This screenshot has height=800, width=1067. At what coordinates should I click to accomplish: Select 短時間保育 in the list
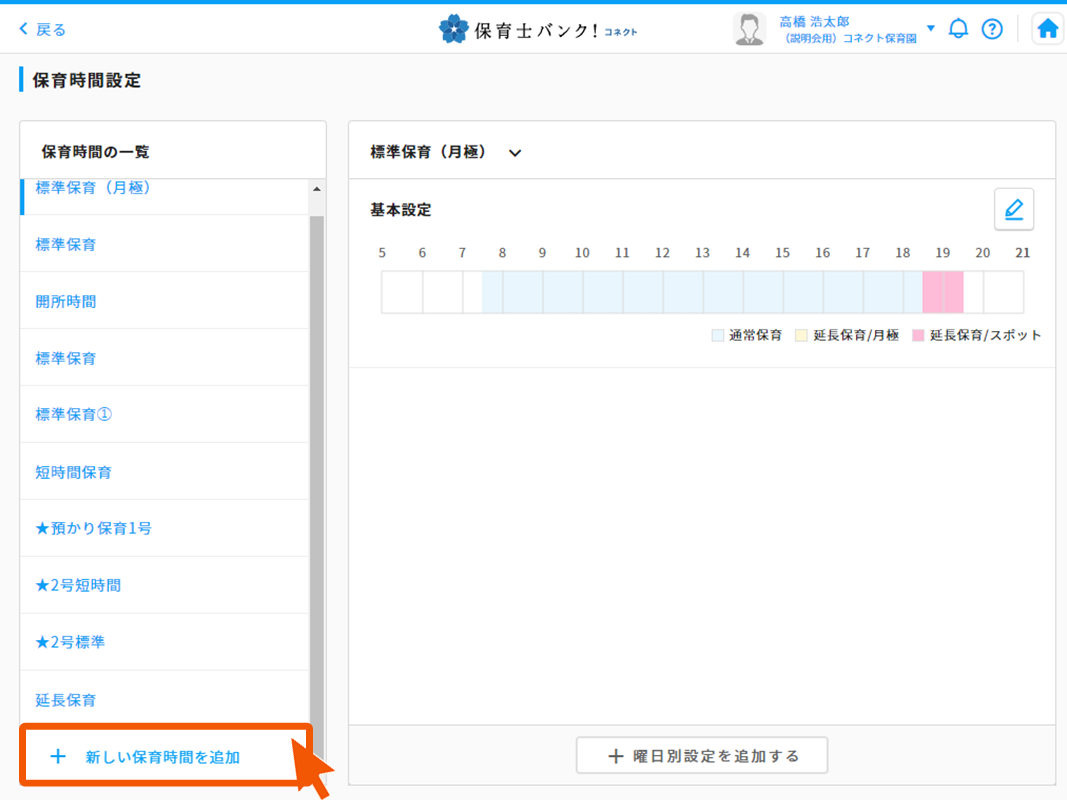pos(74,472)
